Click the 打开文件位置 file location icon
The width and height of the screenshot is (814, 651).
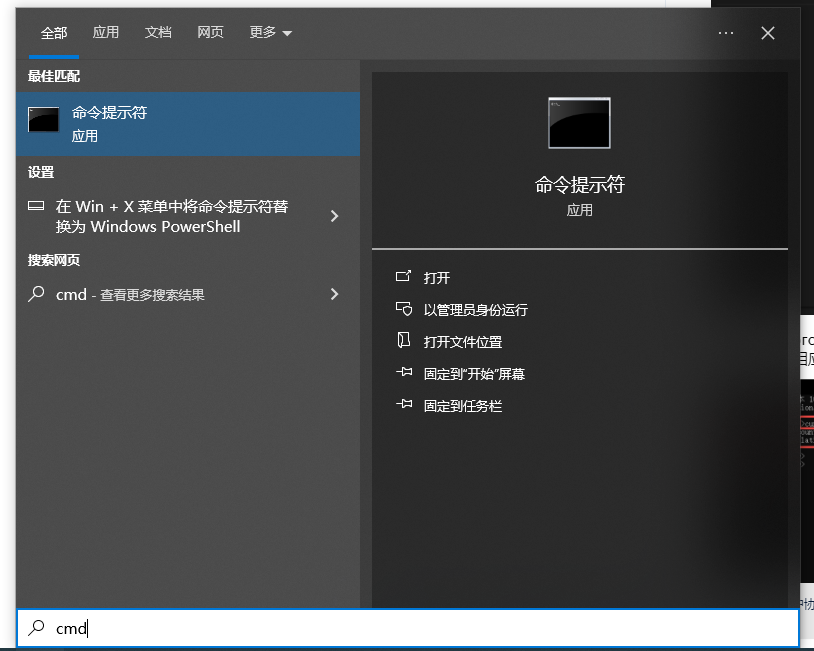[404, 341]
